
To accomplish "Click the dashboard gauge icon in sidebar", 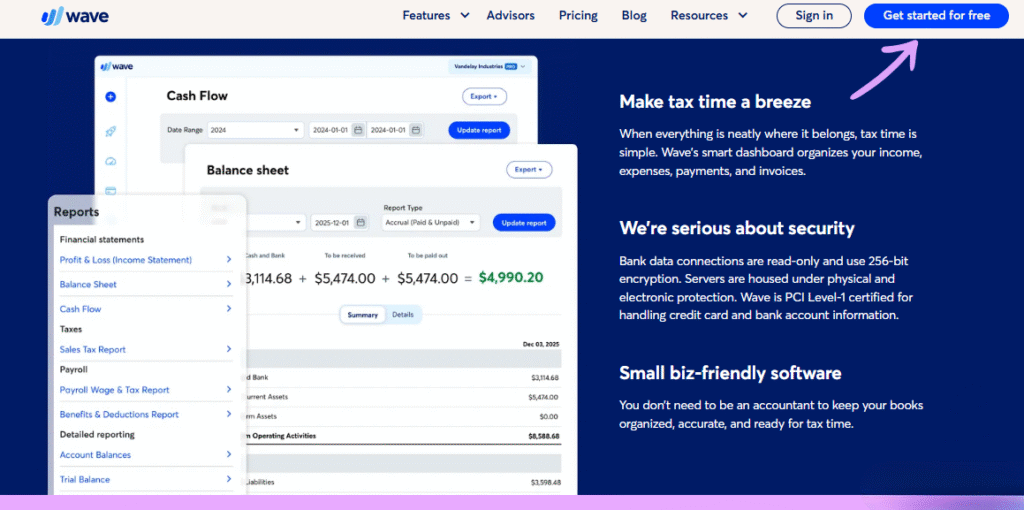I will [110, 161].
